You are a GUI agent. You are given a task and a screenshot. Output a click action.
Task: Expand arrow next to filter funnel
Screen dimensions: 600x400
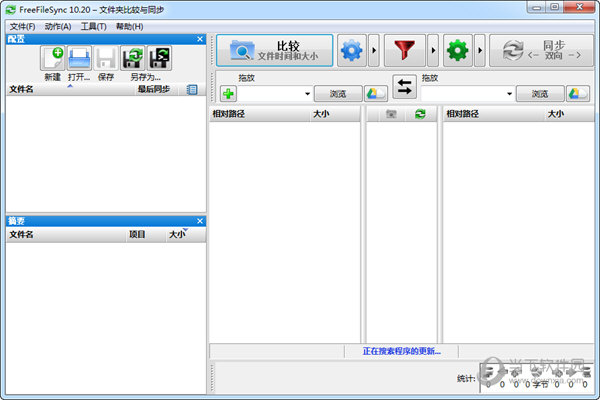[x=433, y=51]
